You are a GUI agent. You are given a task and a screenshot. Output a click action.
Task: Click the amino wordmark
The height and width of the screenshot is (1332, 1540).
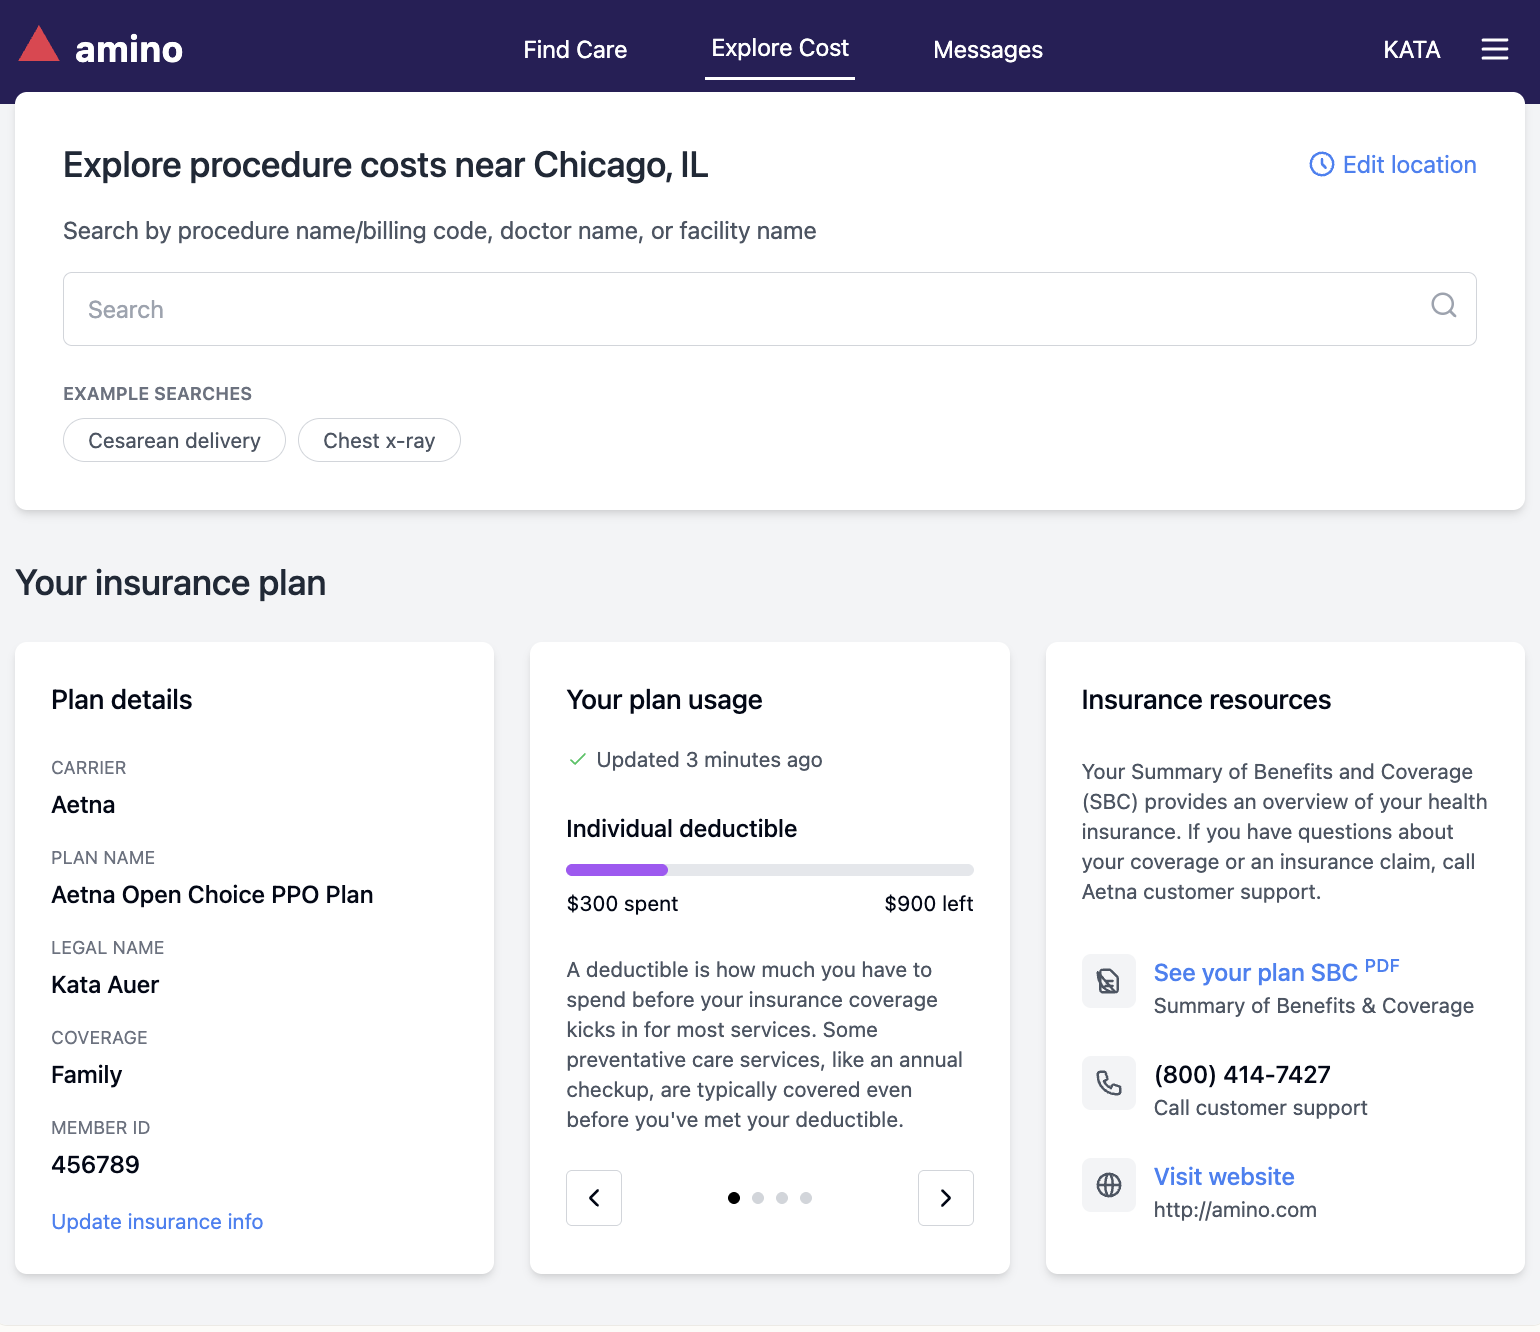pyautogui.click(x=129, y=49)
